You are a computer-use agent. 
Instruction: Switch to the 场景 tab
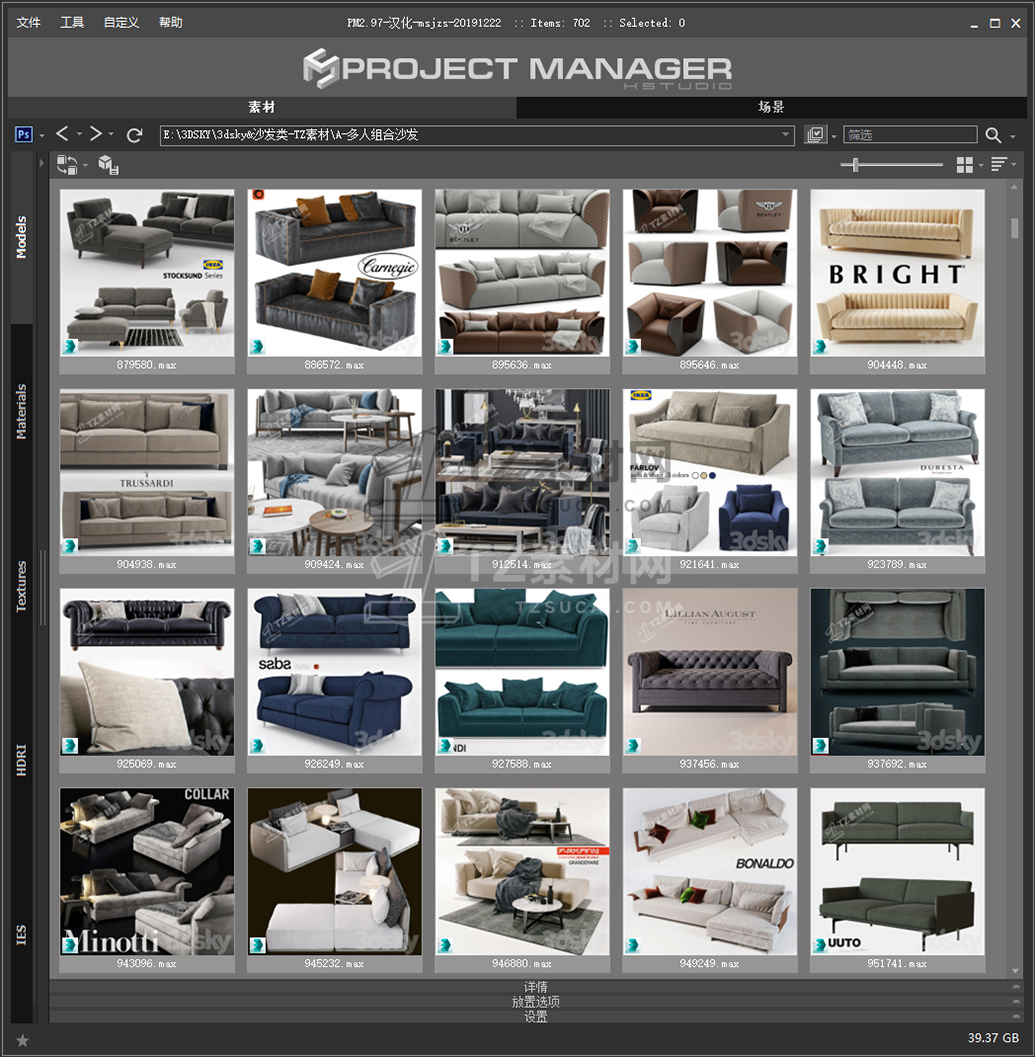pos(771,107)
